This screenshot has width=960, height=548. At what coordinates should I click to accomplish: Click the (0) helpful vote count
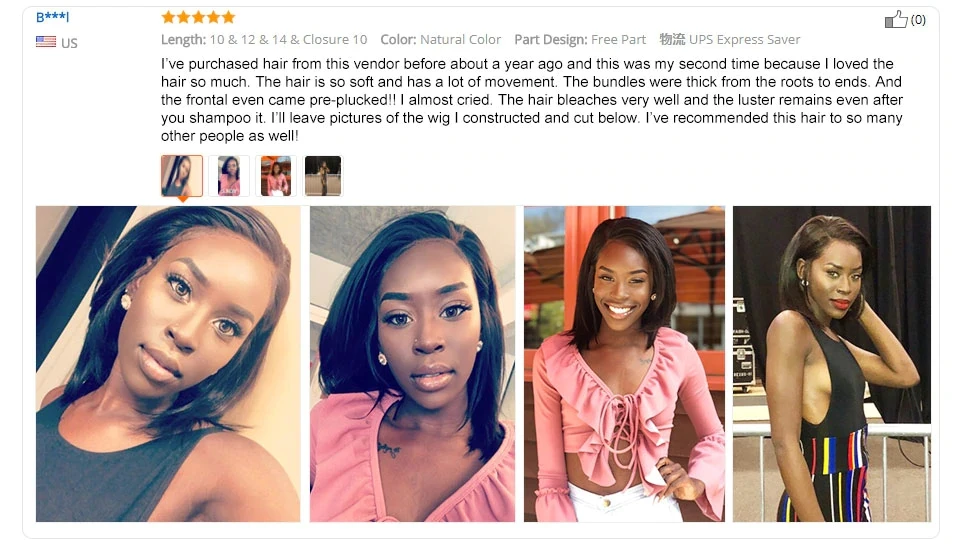pyautogui.click(x=918, y=20)
